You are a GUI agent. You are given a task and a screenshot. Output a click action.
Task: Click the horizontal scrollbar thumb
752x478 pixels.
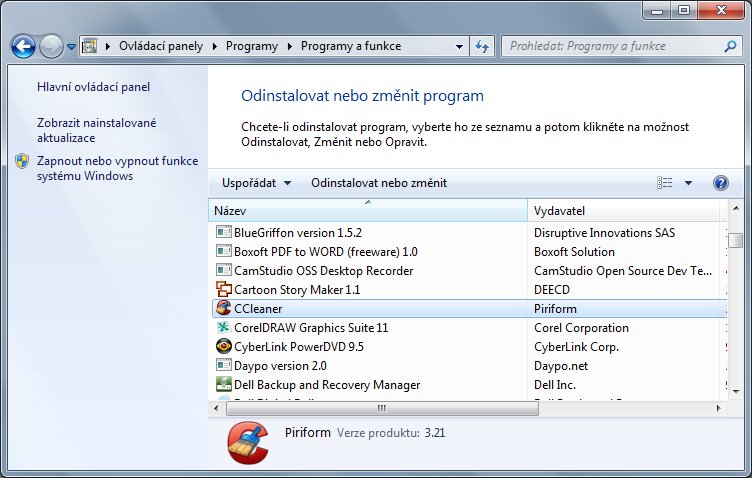pyautogui.click(x=382, y=408)
